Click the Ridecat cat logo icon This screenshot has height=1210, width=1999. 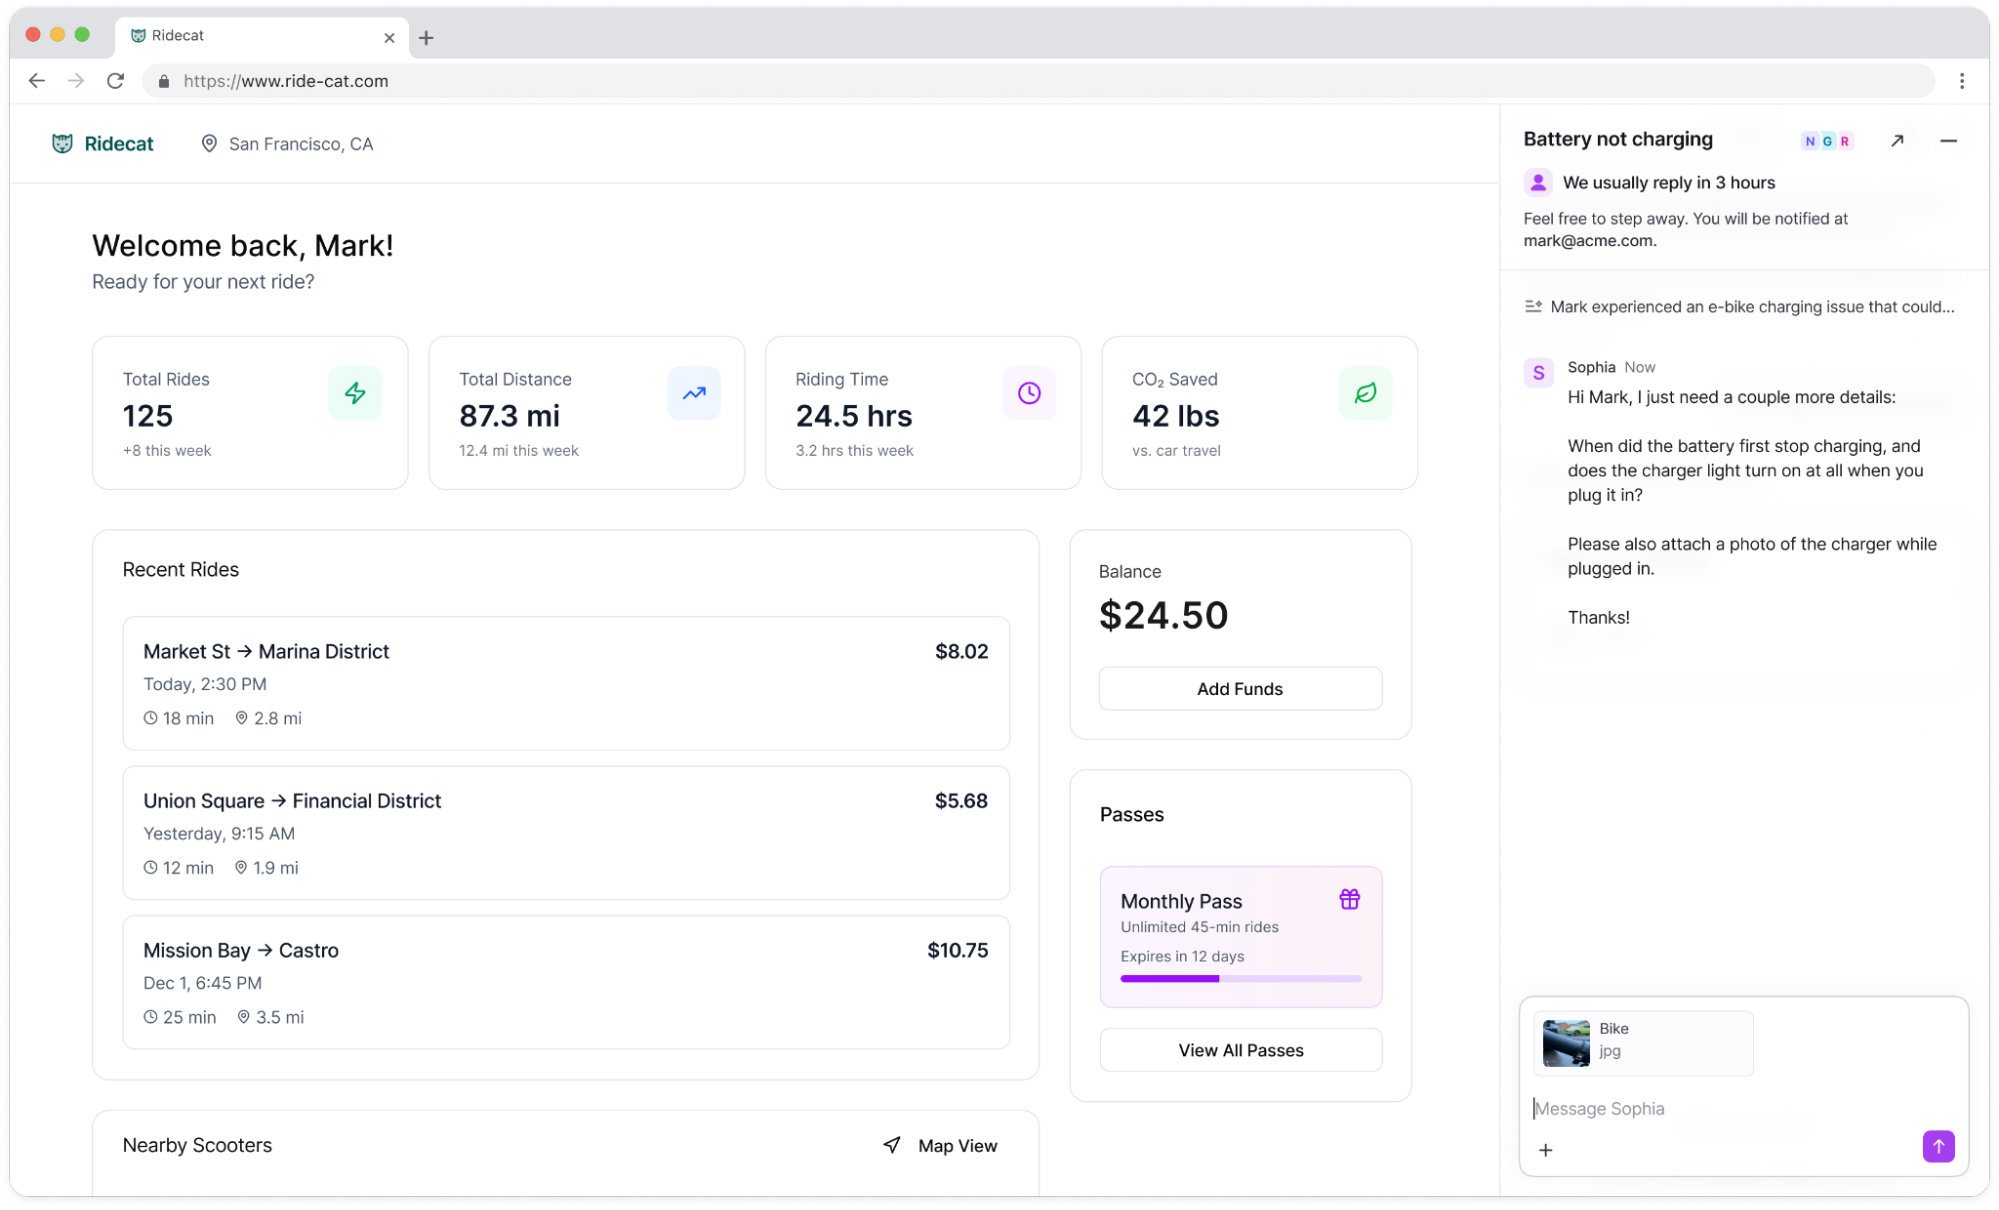click(x=62, y=144)
